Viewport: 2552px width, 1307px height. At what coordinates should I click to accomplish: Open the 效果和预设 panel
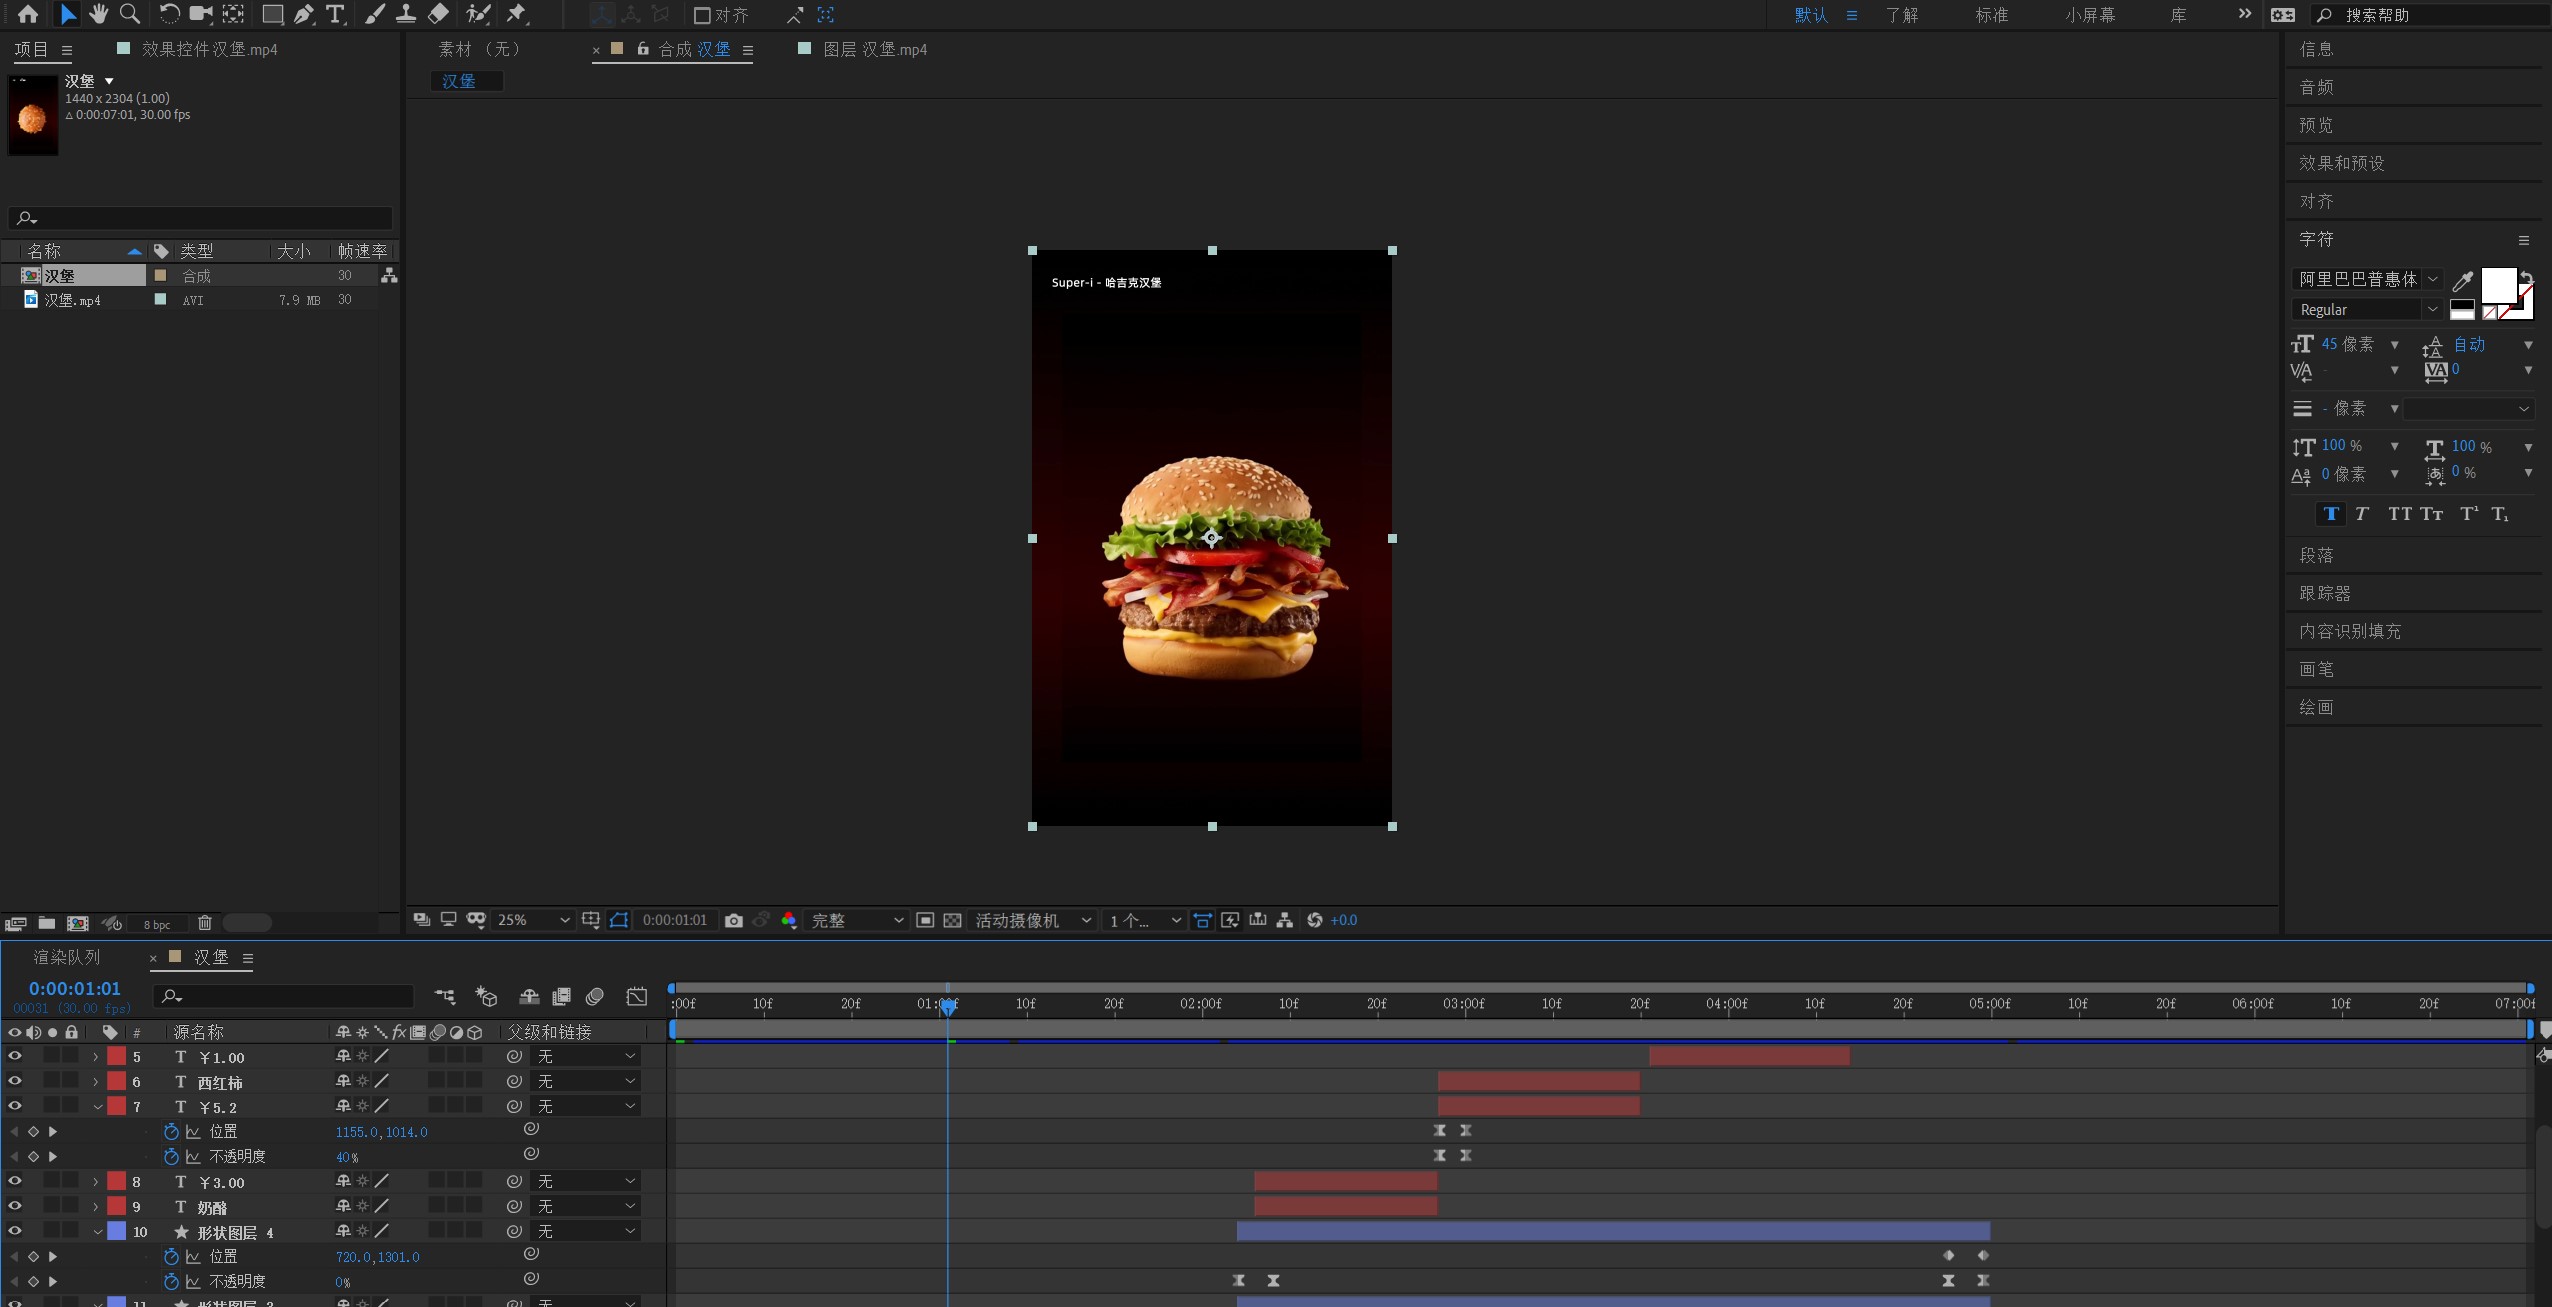[x=2341, y=163]
